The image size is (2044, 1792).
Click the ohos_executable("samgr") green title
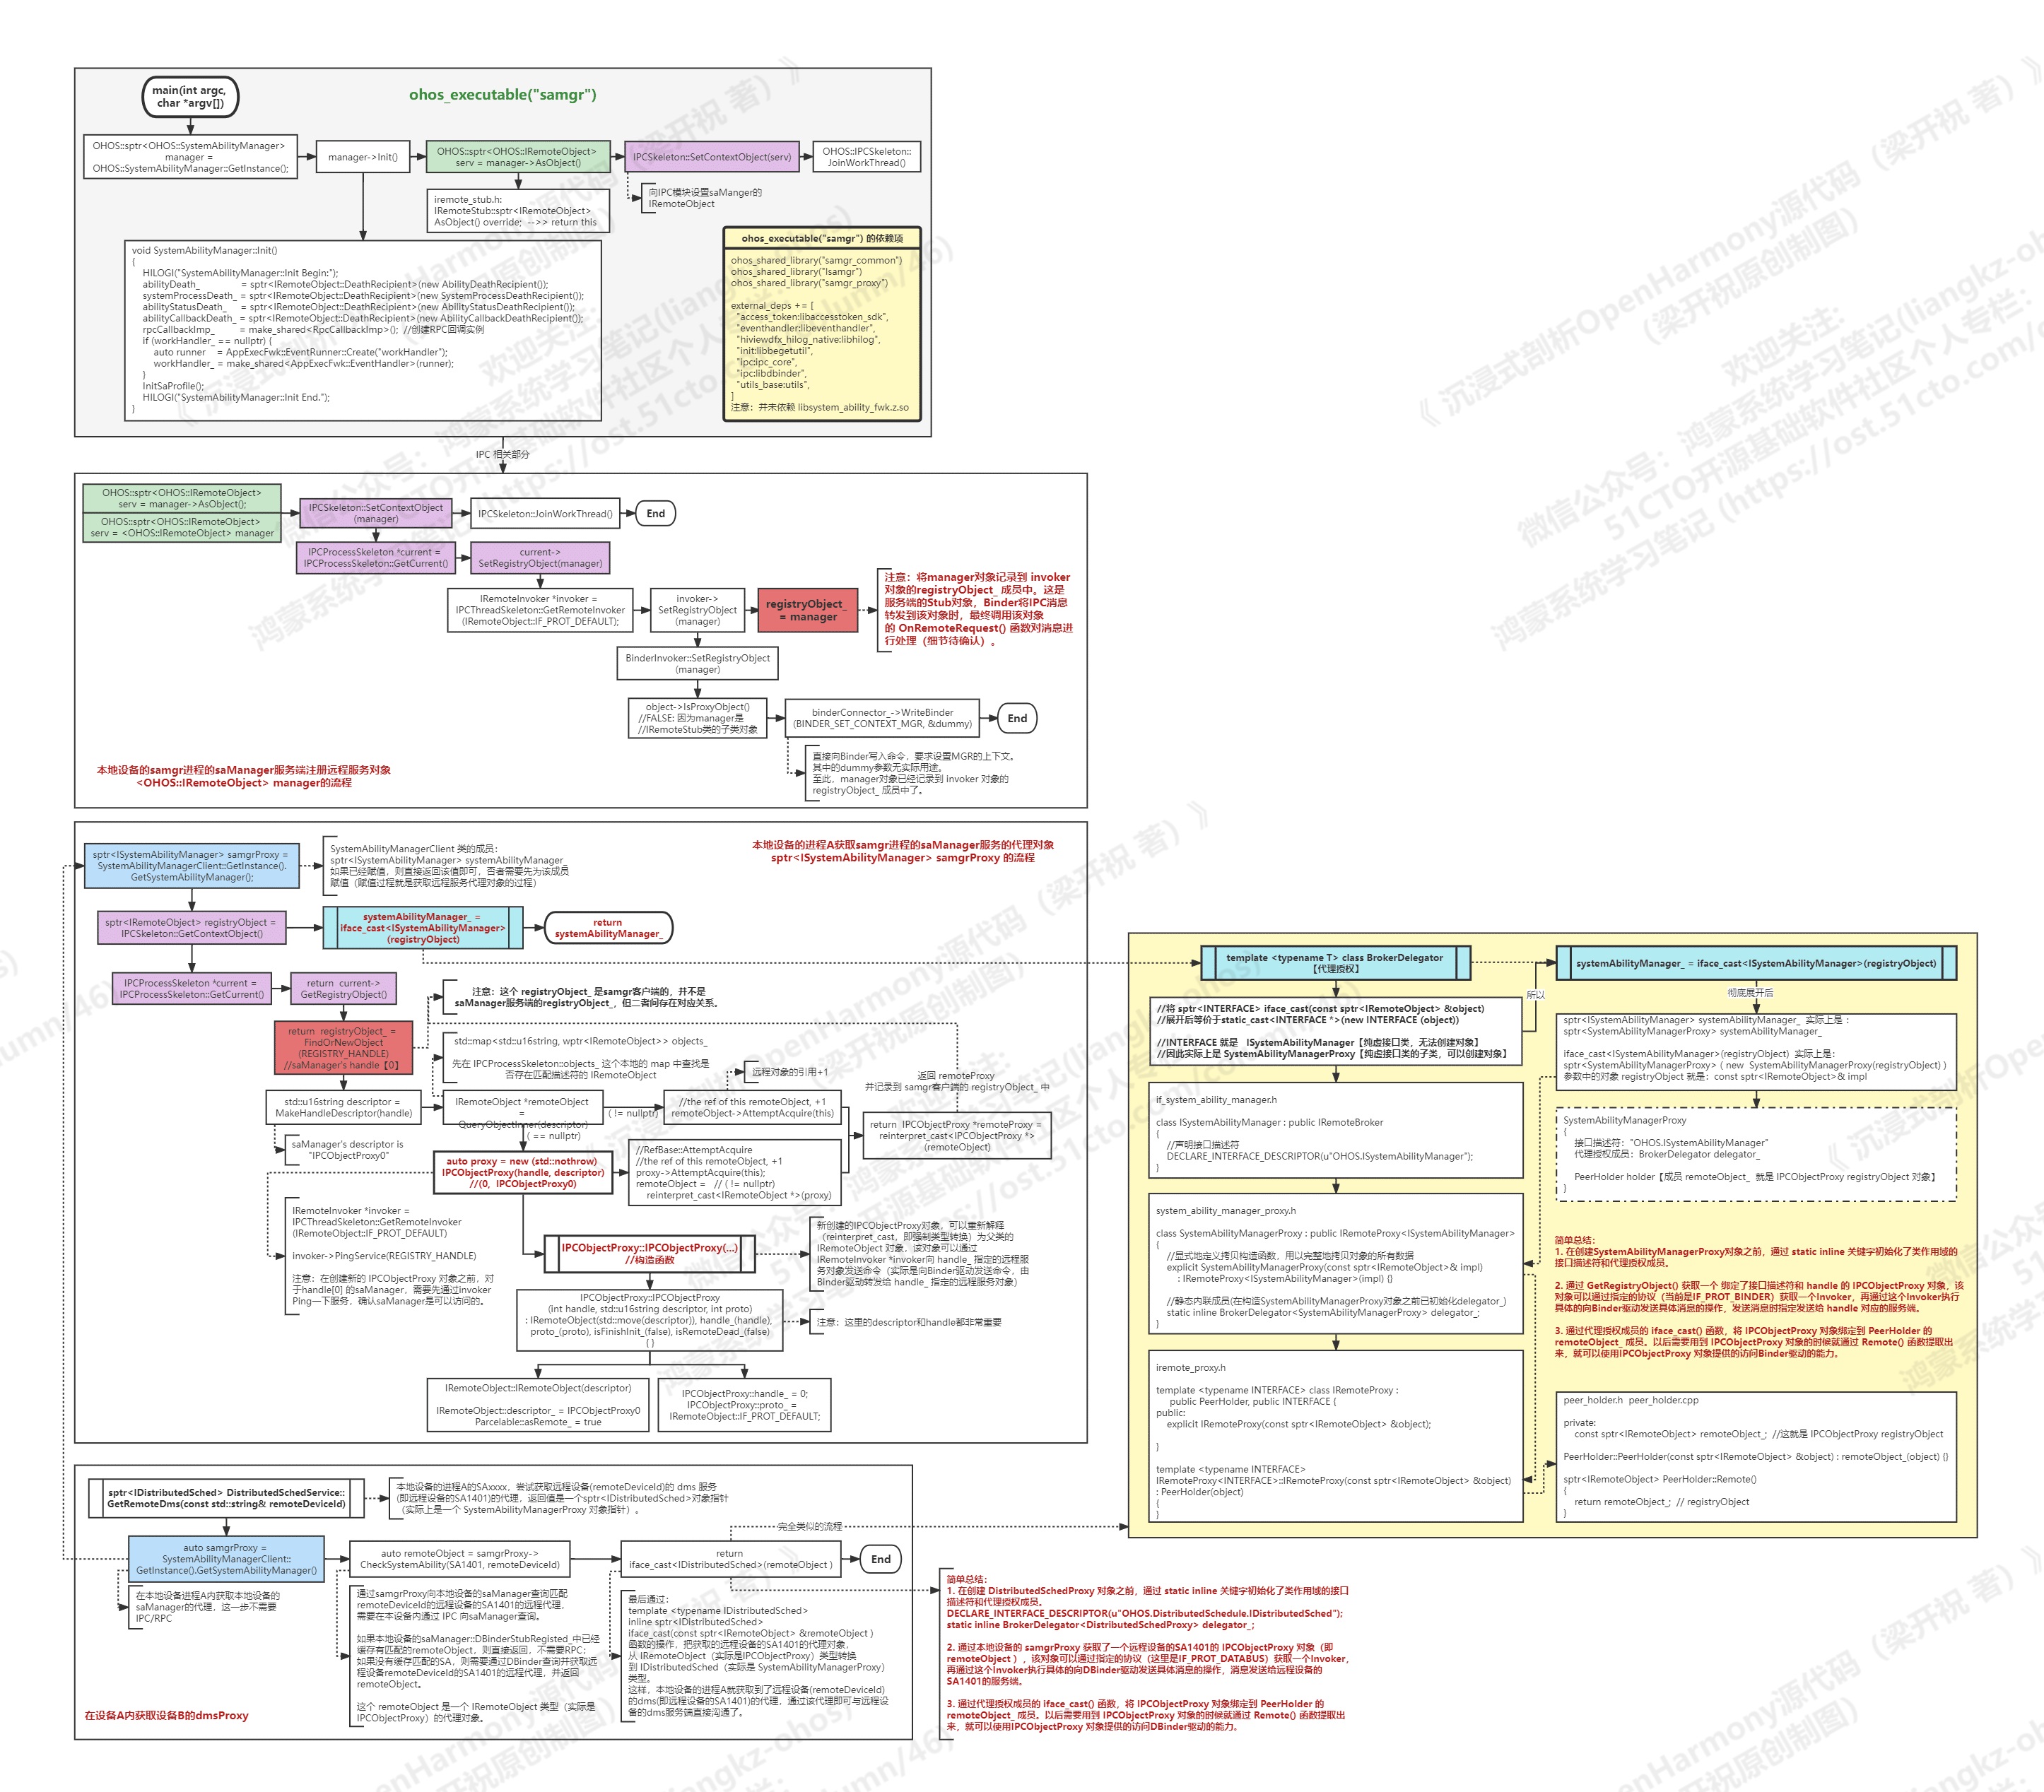[x=502, y=95]
